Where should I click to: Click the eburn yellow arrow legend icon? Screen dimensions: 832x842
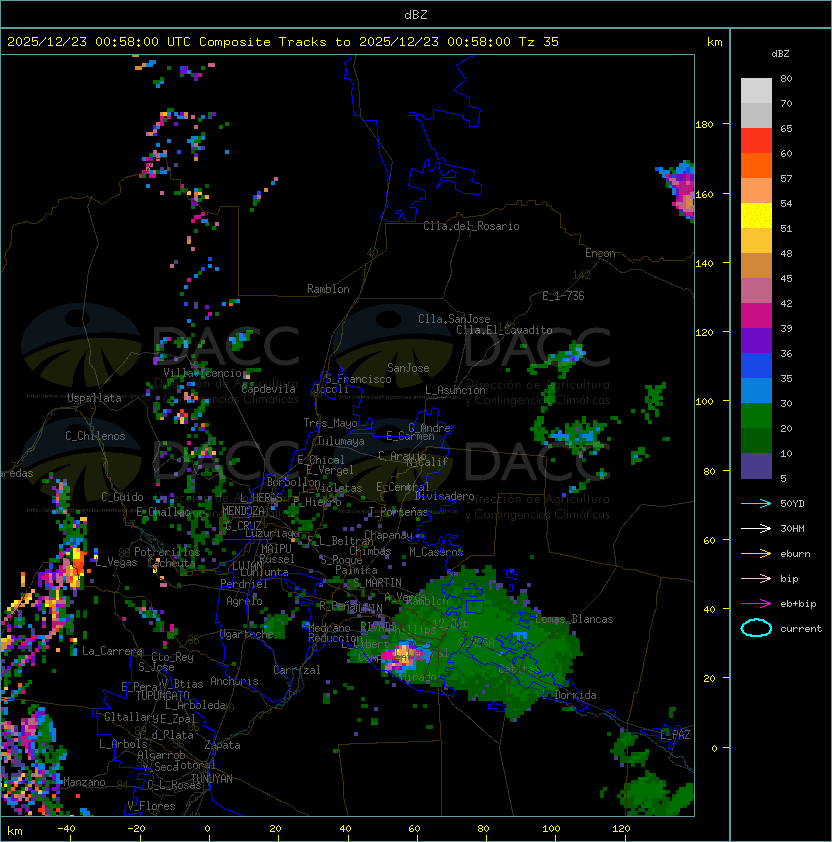756,554
